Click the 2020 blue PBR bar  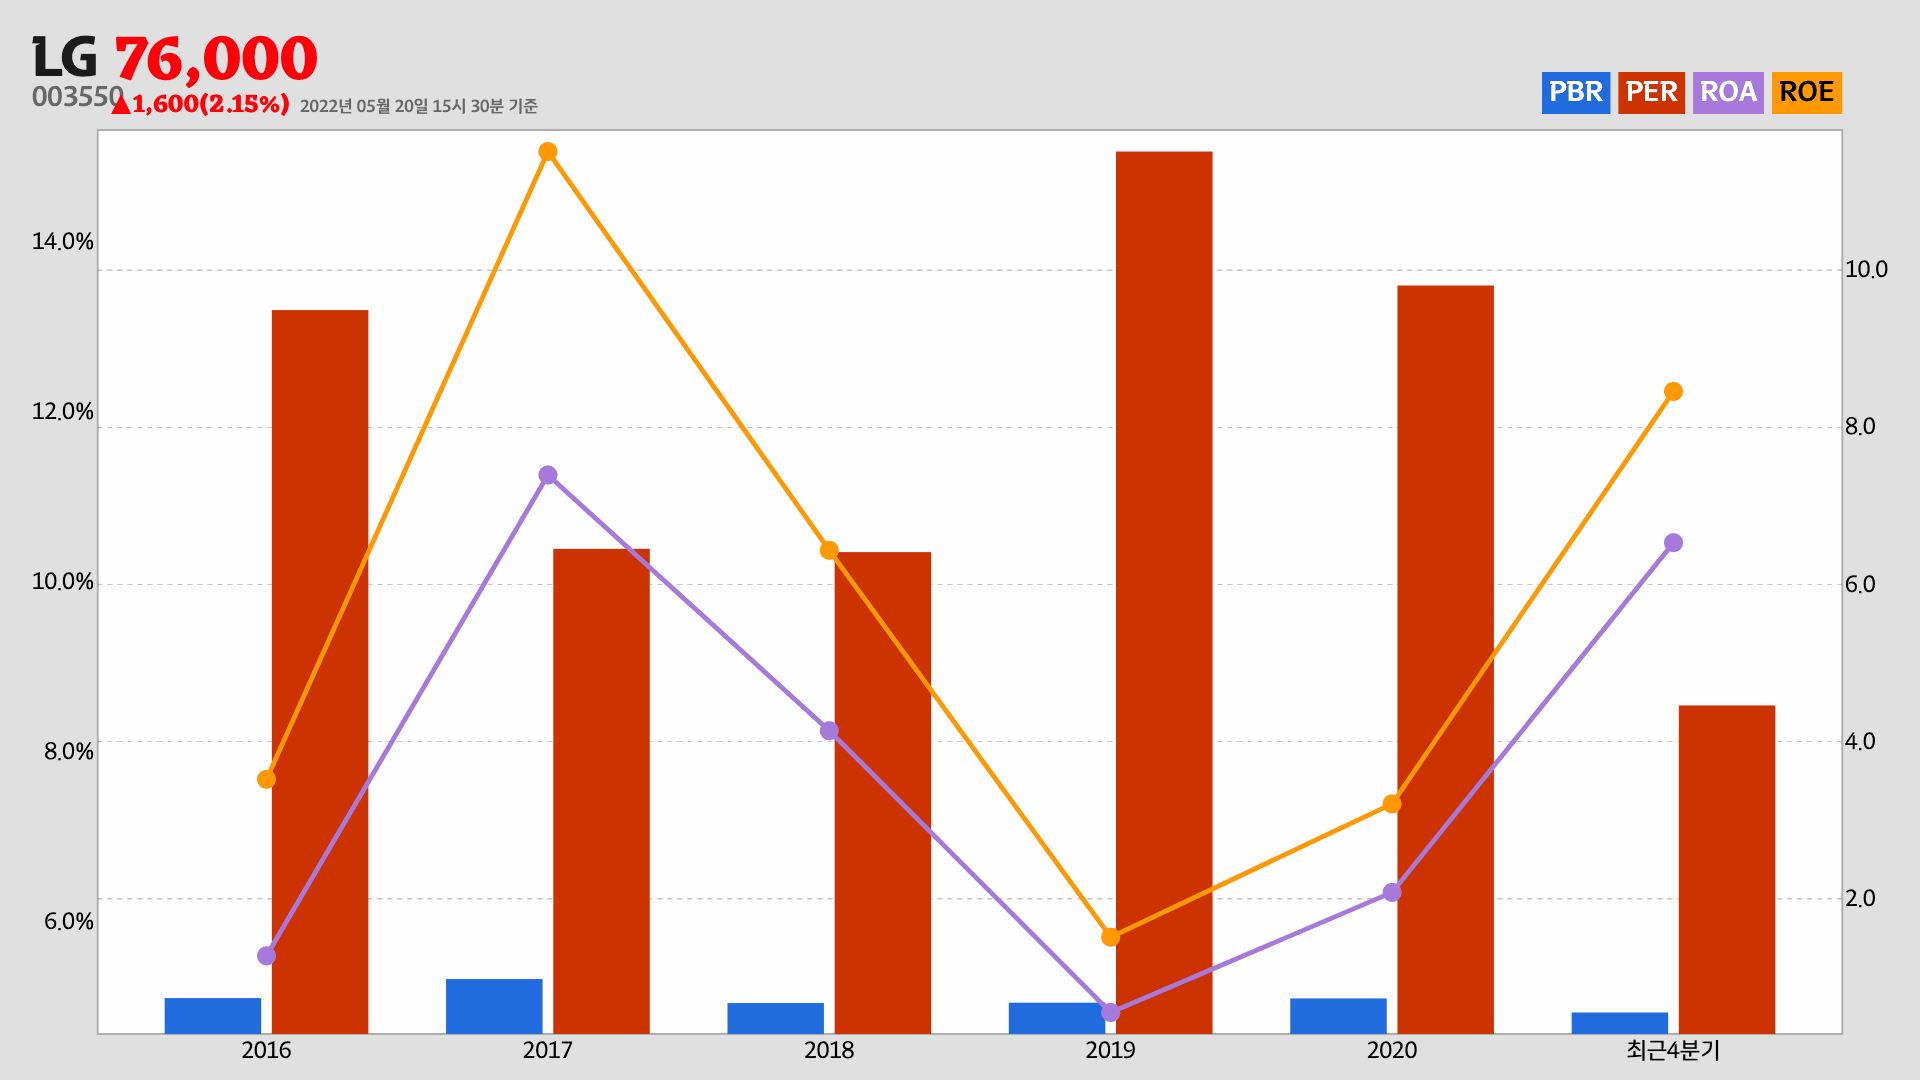1338,1016
